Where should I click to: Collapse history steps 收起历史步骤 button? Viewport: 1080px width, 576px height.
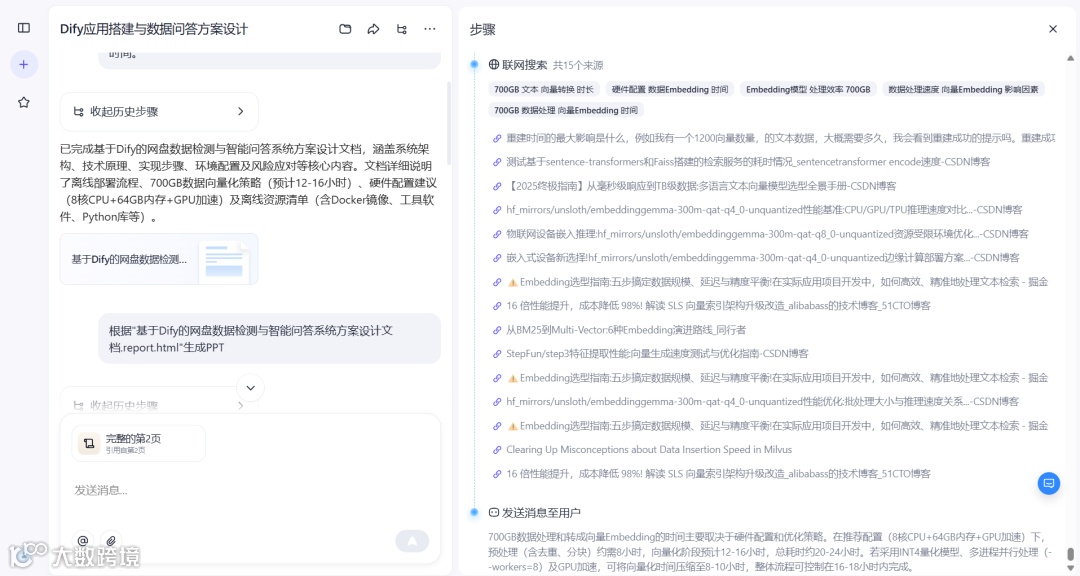[x=159, y=112]
